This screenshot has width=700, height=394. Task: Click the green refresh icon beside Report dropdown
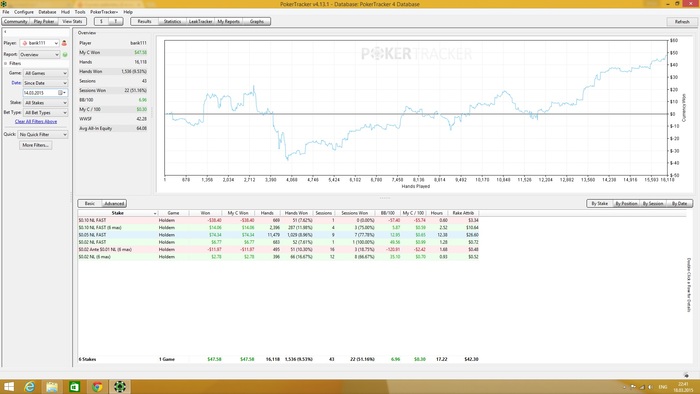coord(65,54)
